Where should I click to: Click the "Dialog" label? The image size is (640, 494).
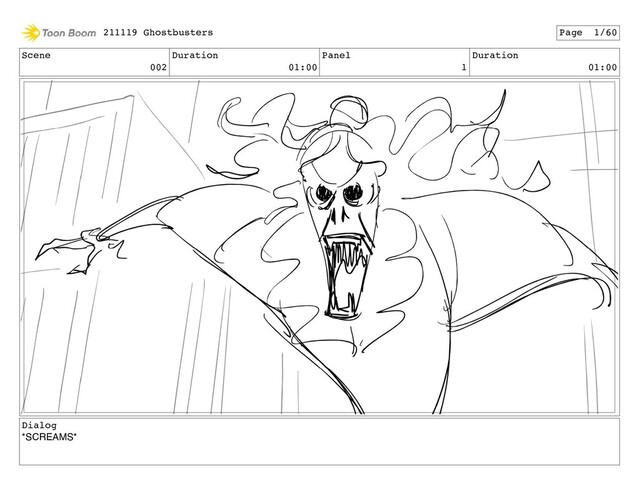39,425
